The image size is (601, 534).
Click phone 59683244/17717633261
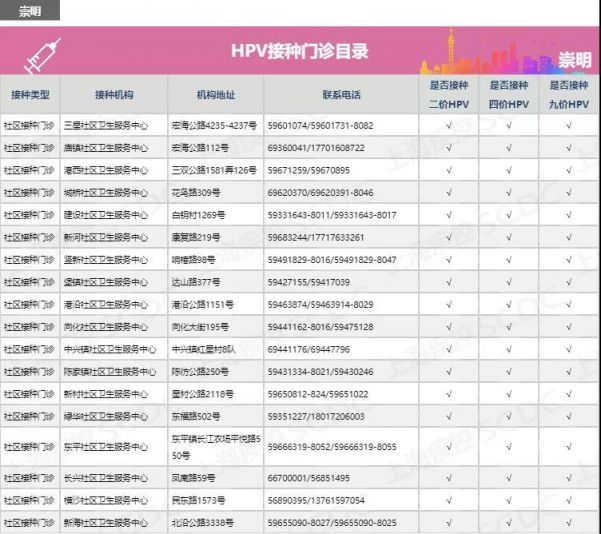pyautogui.click(x=316, y=238)
